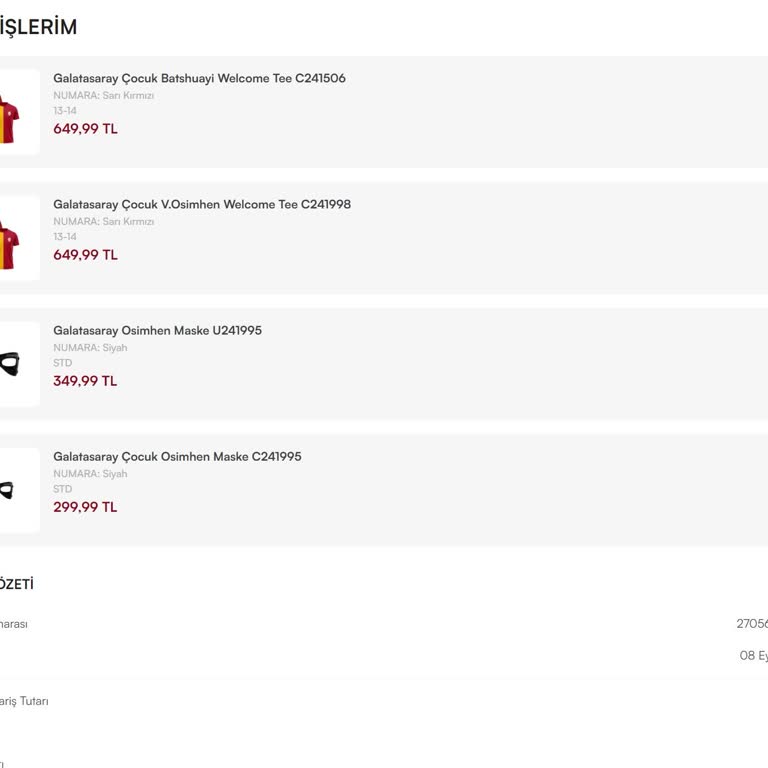This screenshot has height=768, width=768.
Task: Click the 649,99 TL price of Batshuayi Tee
Action: click(85, 129)
